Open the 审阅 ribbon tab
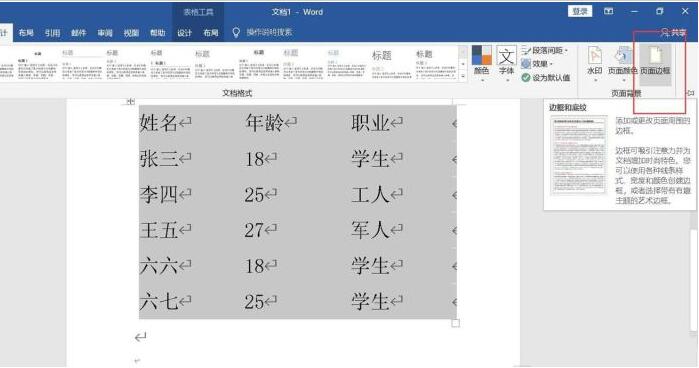This screenshot has height=368, width=699. coord(105,33)
